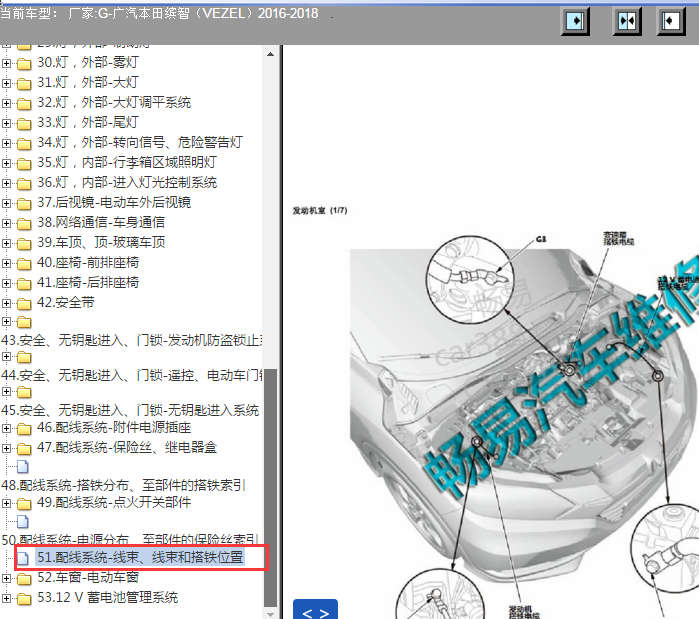Click folder icon of '34.灯，外部-转向信号'
Screen dimensions: 699x619
coord(24,144)
